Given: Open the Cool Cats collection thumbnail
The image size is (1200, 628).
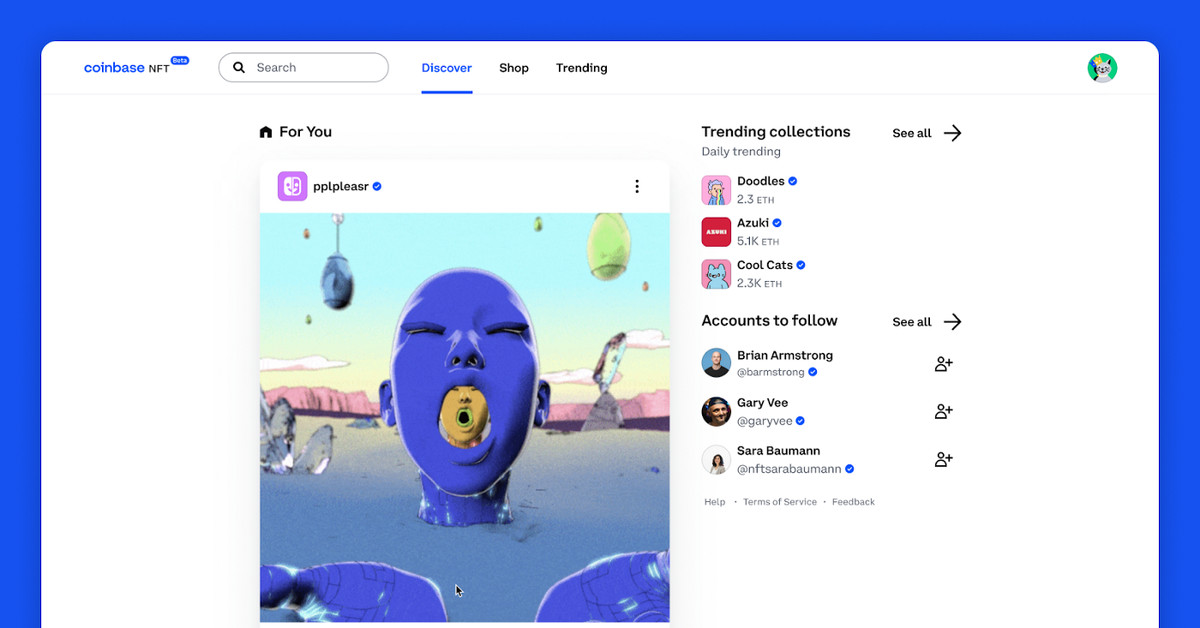Looking at the screenshot, I should click(716, 274).
